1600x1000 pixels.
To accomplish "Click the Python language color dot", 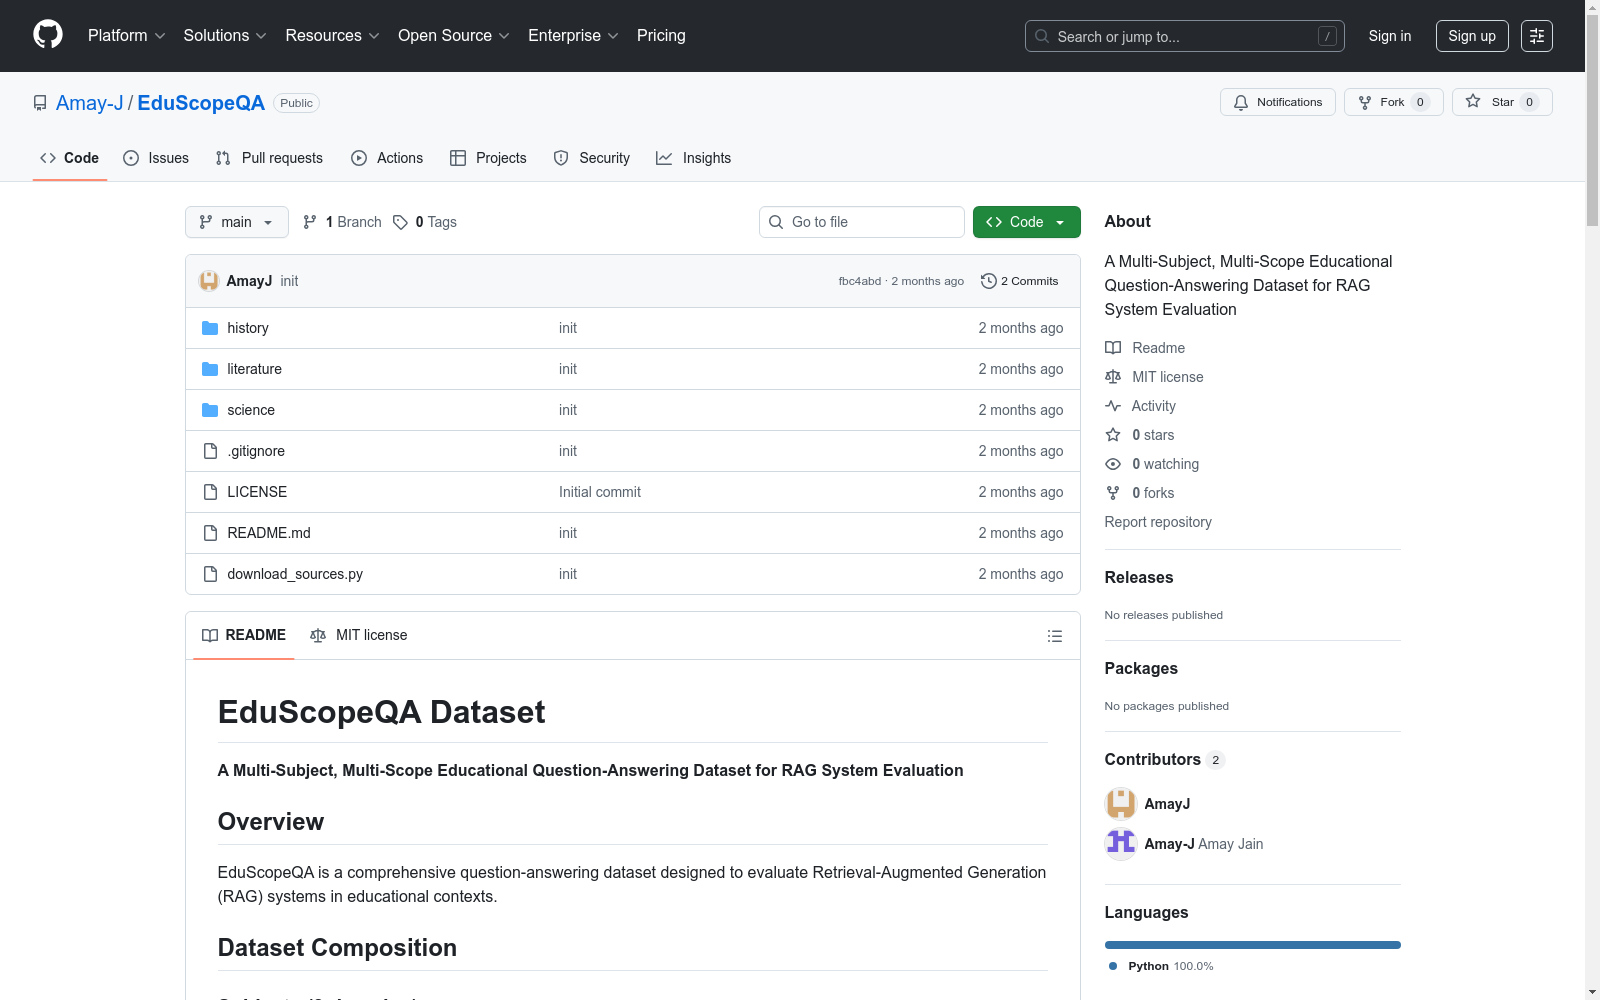I will pyautogui.click(x=1113, y=966).
